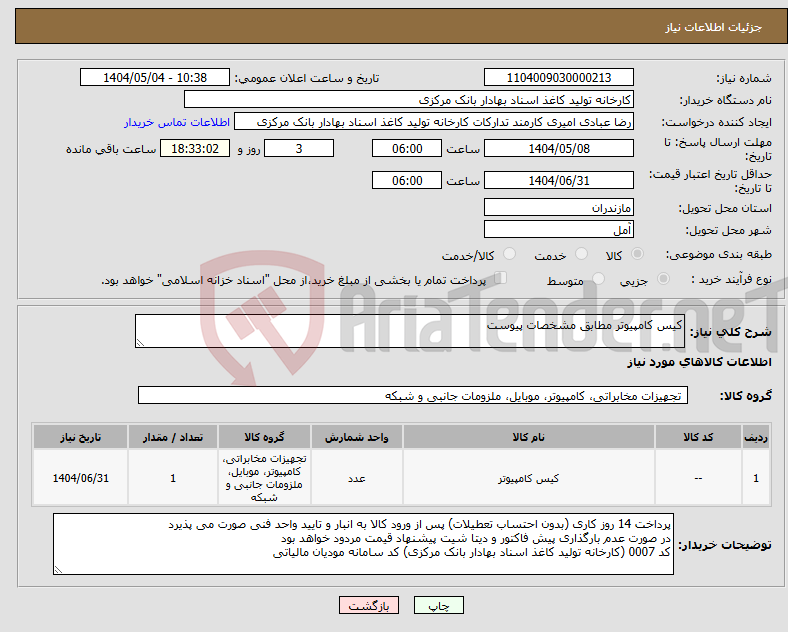Select the جزیی purchase type radio
This screenshot has width=788, height=632.
click(663, 278)
